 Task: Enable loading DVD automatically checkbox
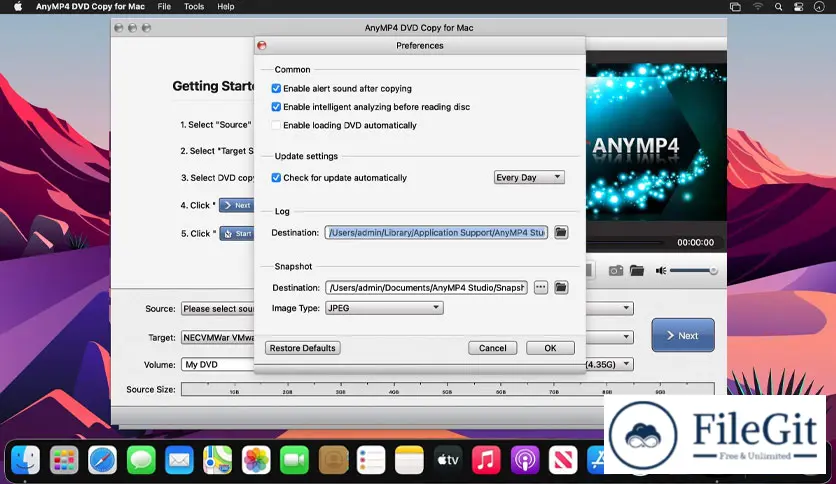coord(276,125)
